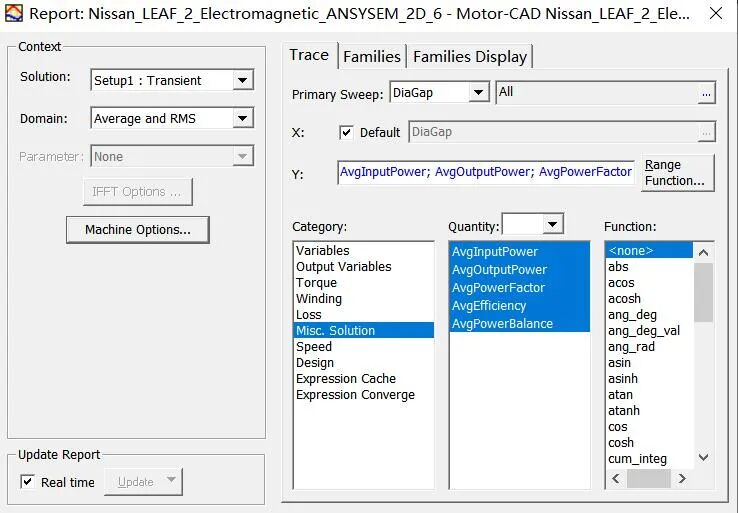This screenshot has width=738, height=513.
Task: Click the Function list scroll down arrow
Action: point(704,457)
